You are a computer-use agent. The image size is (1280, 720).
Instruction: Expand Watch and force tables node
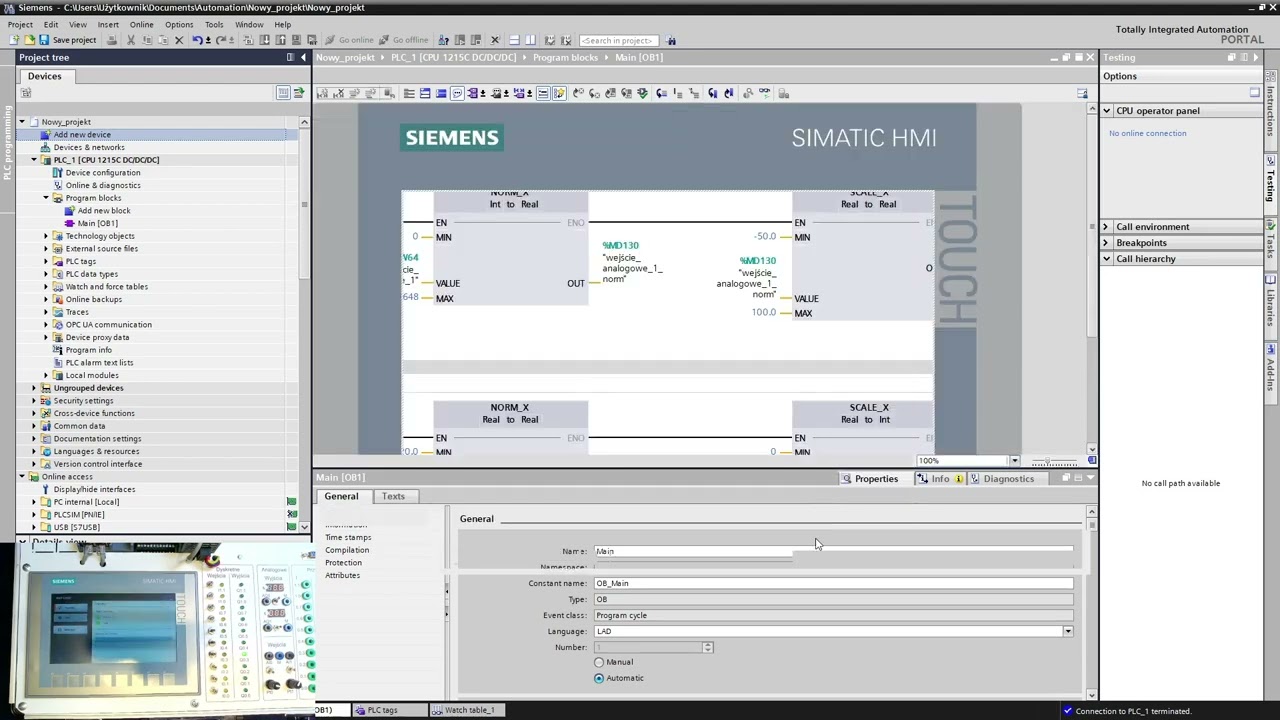(45, 287)
